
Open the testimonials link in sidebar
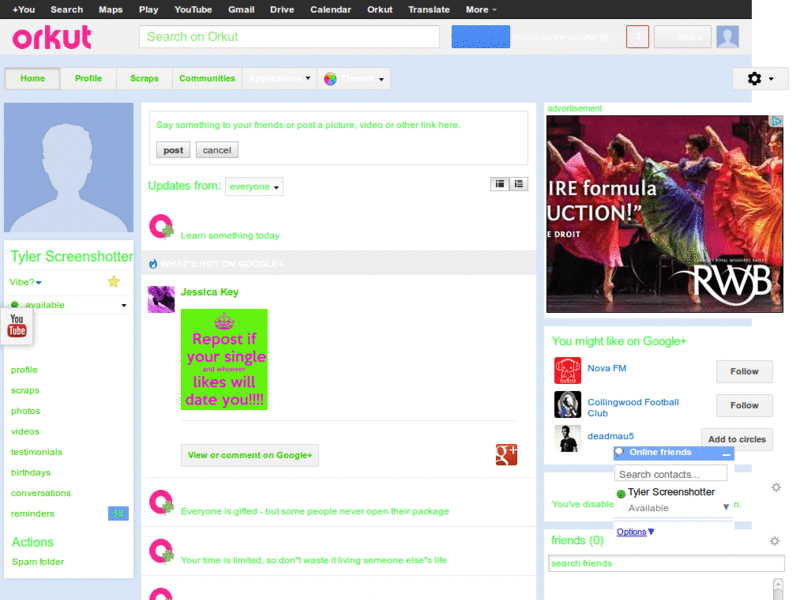click(37, 452)
